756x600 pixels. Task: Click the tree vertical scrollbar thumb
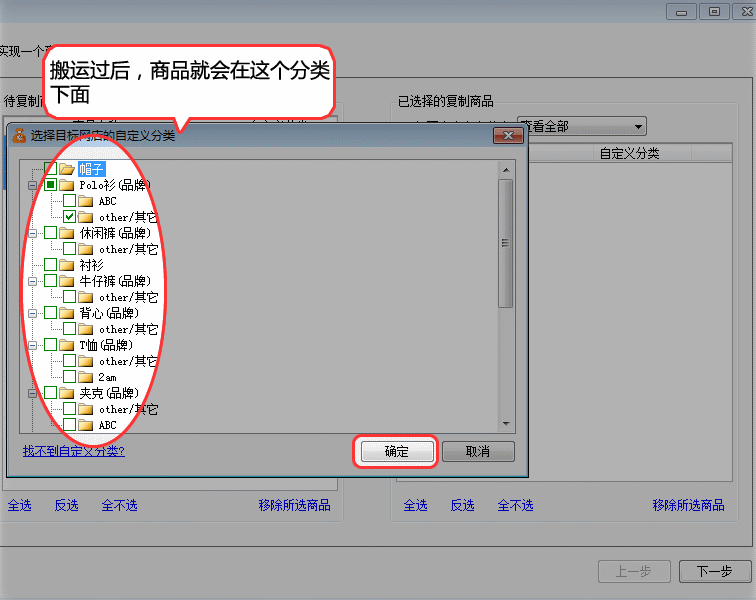(x=506, y=243)
